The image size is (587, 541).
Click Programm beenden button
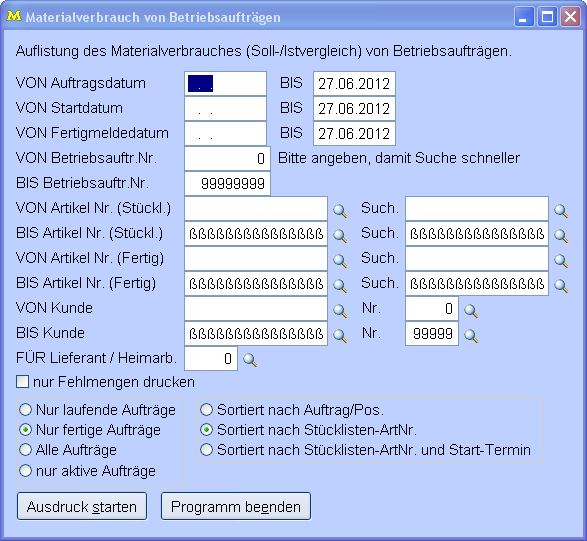(236, 507)
